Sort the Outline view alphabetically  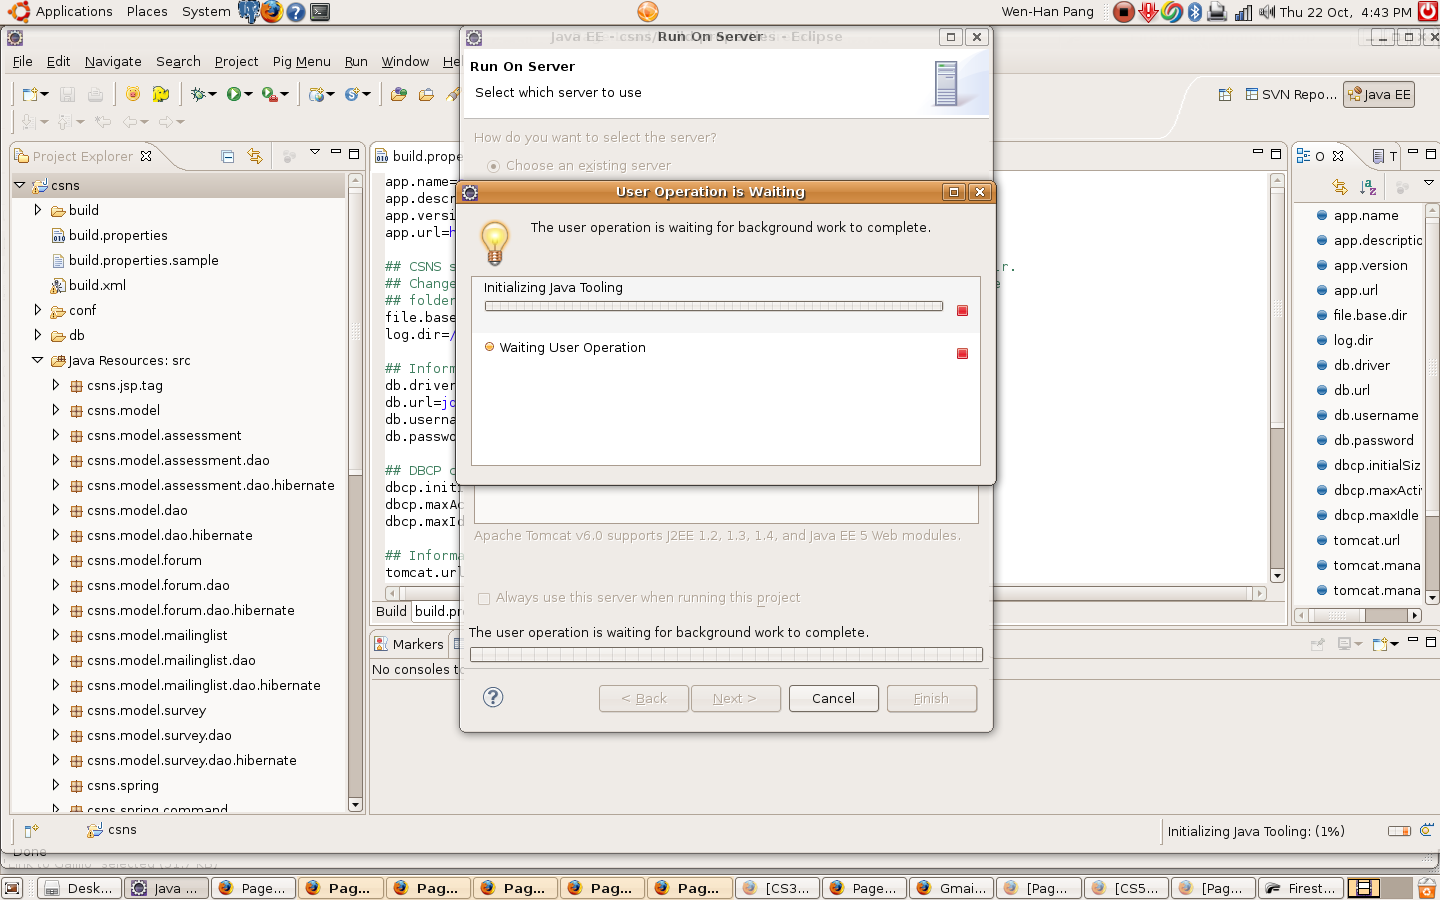1368,187
